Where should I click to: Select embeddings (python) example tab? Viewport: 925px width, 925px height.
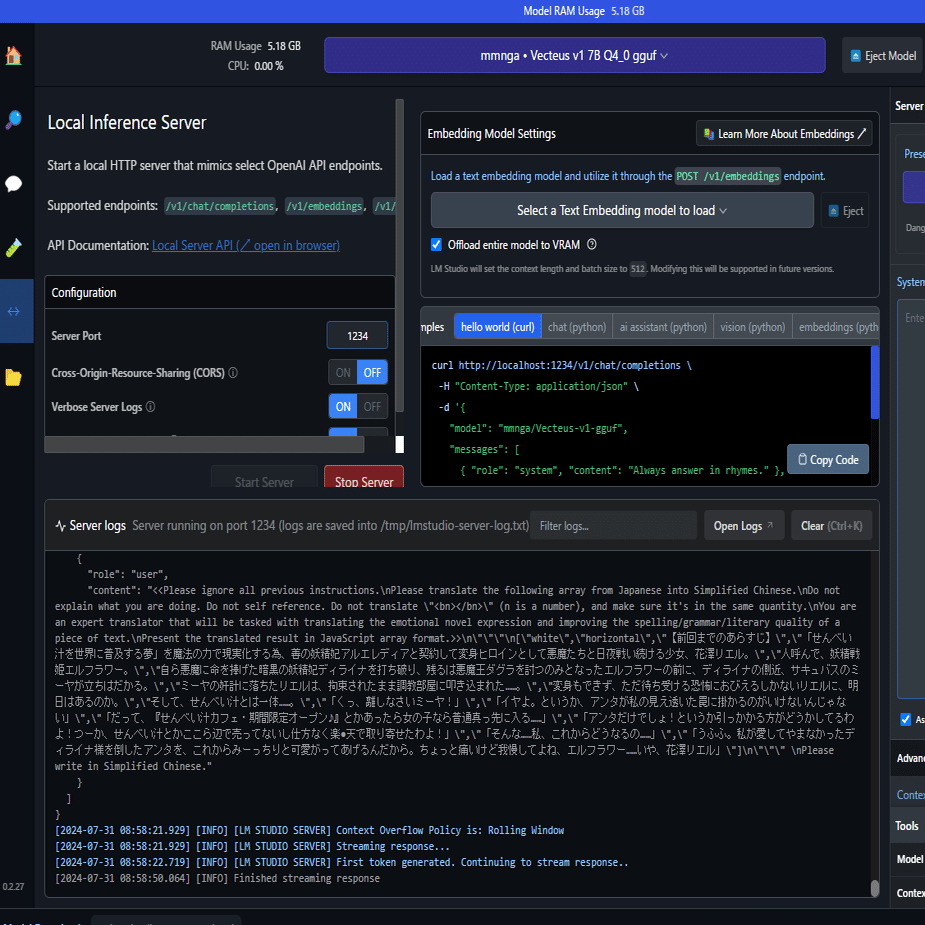pos(836,327)
